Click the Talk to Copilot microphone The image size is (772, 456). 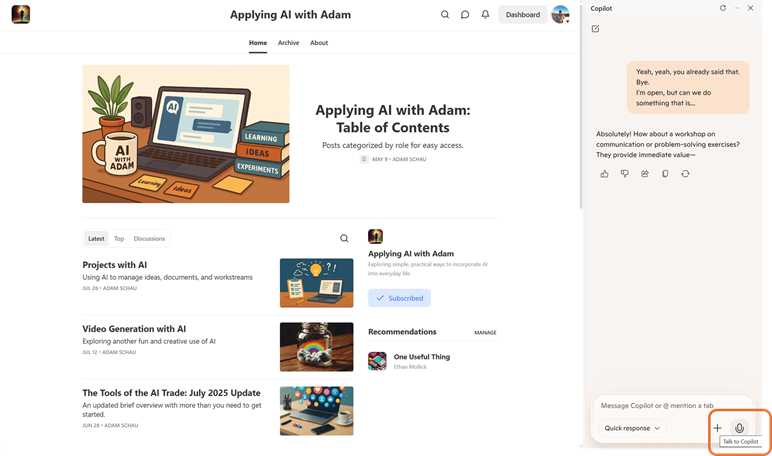(x=739, y=428)
